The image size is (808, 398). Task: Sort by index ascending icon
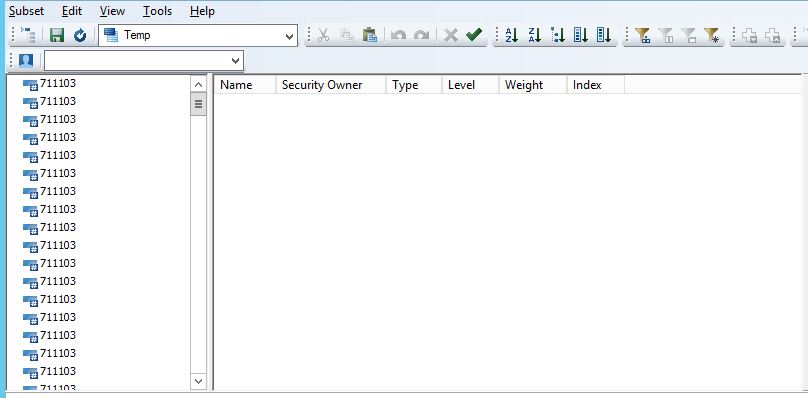pyautogui.click(x=581, y=35)
